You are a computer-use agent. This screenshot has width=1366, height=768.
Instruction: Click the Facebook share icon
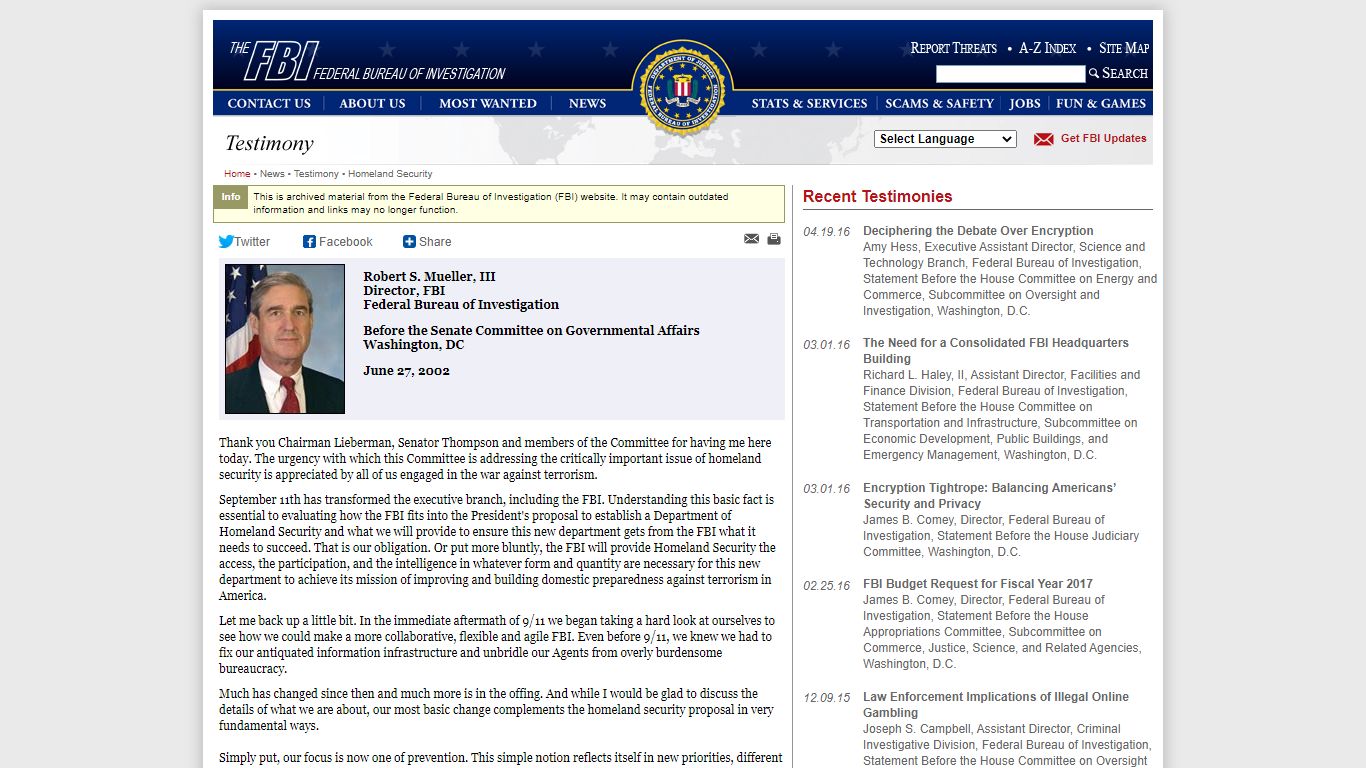point(309,241)
